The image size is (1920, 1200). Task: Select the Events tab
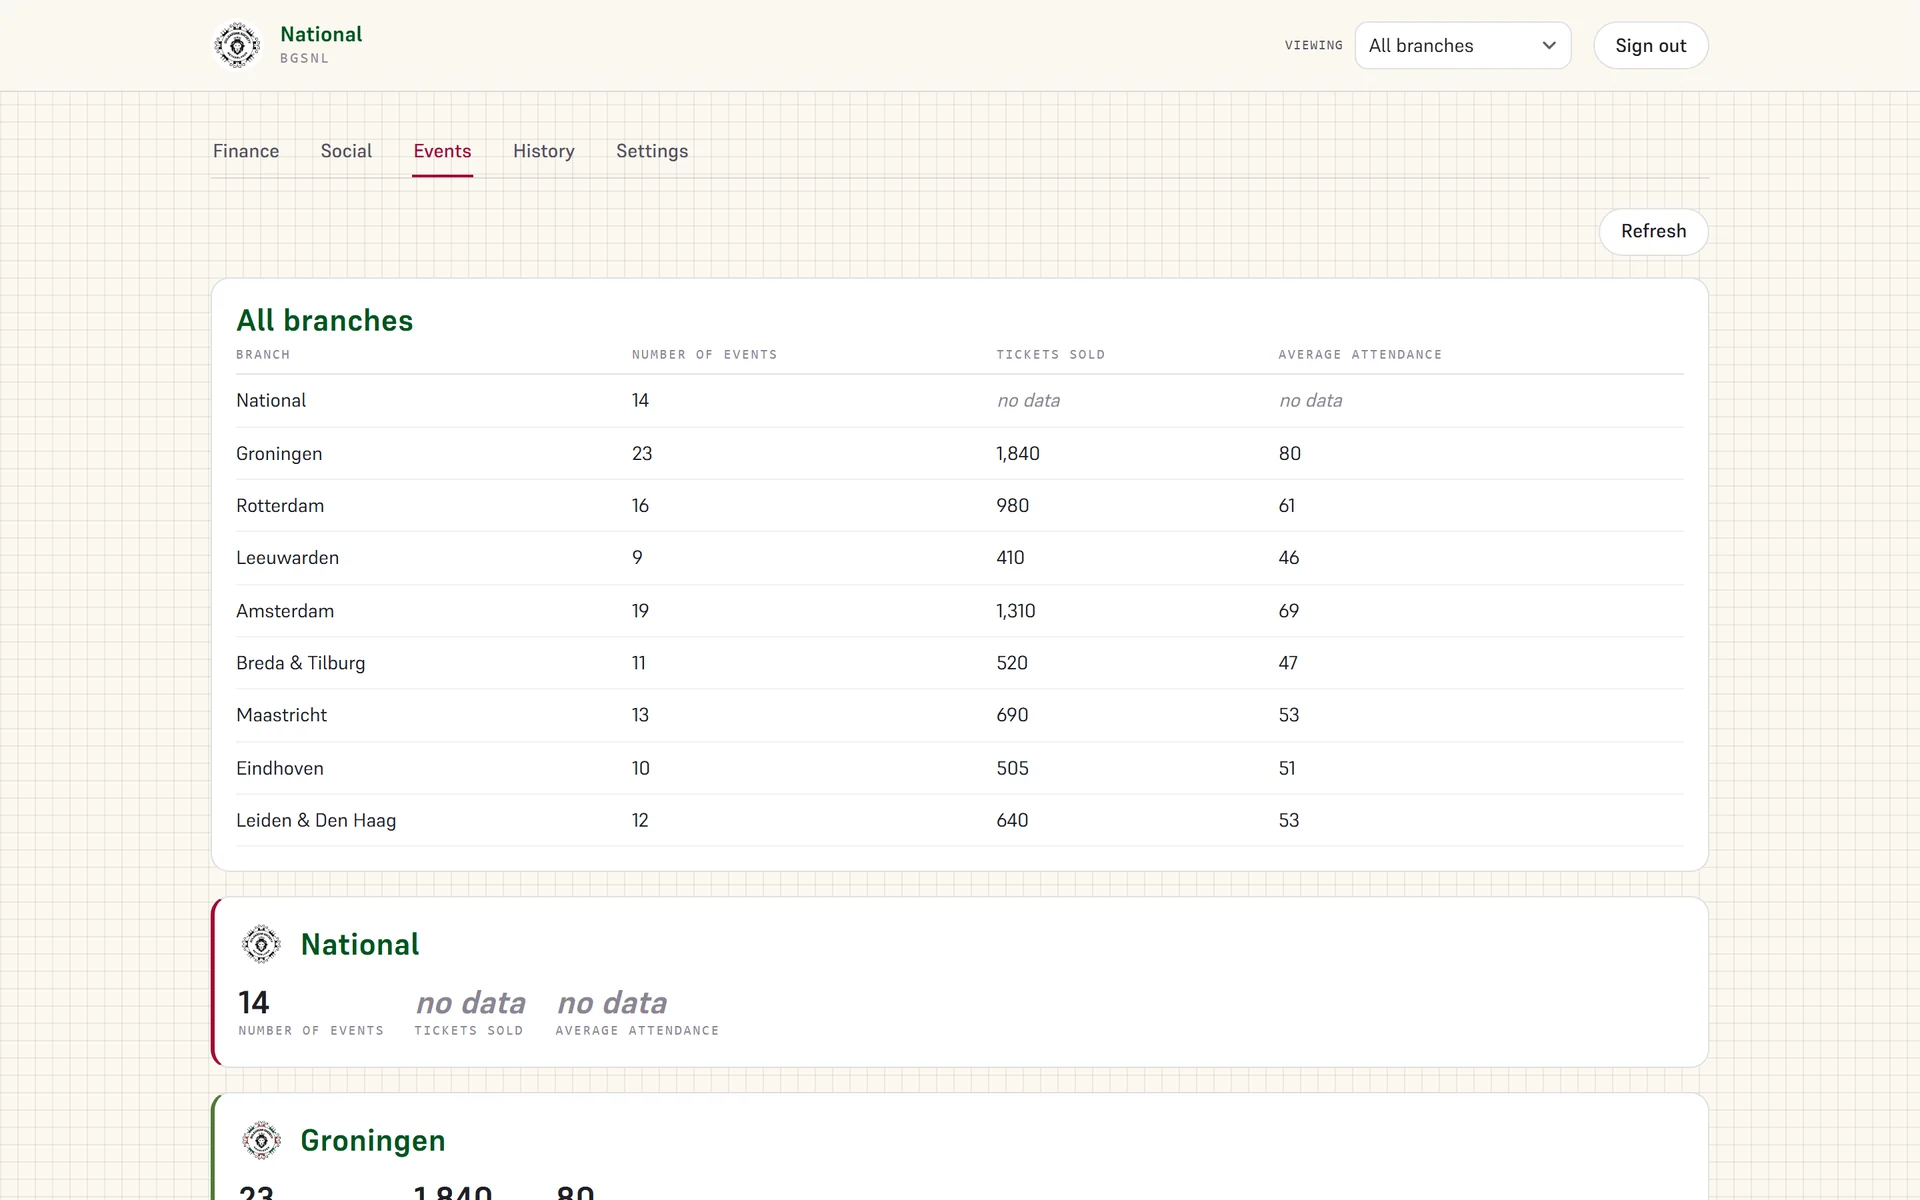[x=442, y=151]
